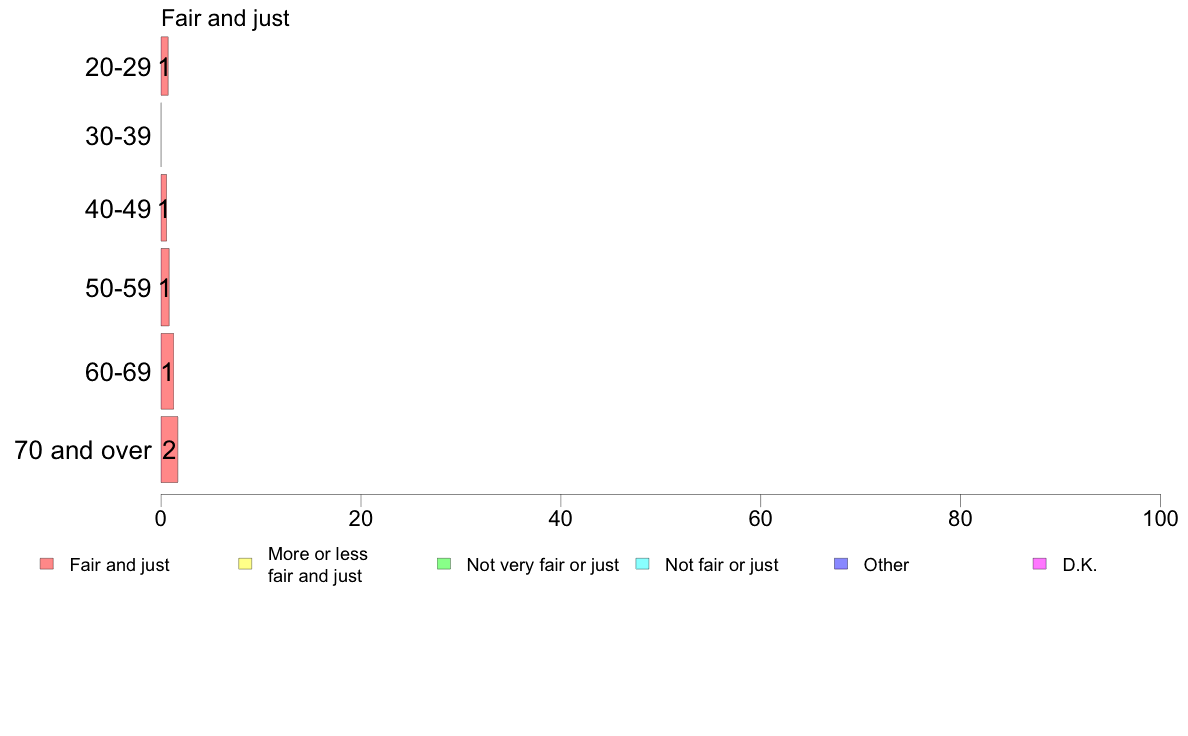Screen dimensions: 1188x736
Task: Click the D.K. legend label
Action: tap(1080, 565)
